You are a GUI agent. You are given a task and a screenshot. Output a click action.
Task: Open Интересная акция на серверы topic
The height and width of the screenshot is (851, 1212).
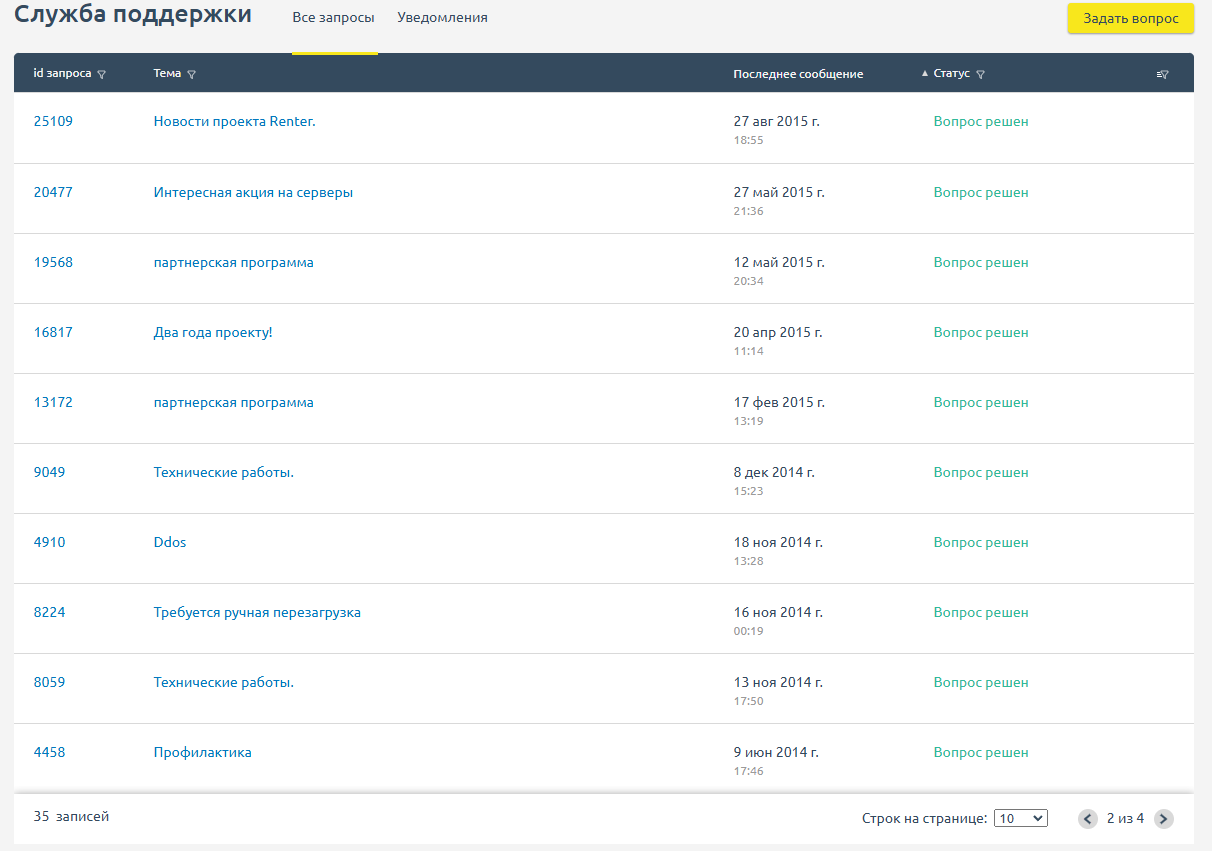[253, 192]
